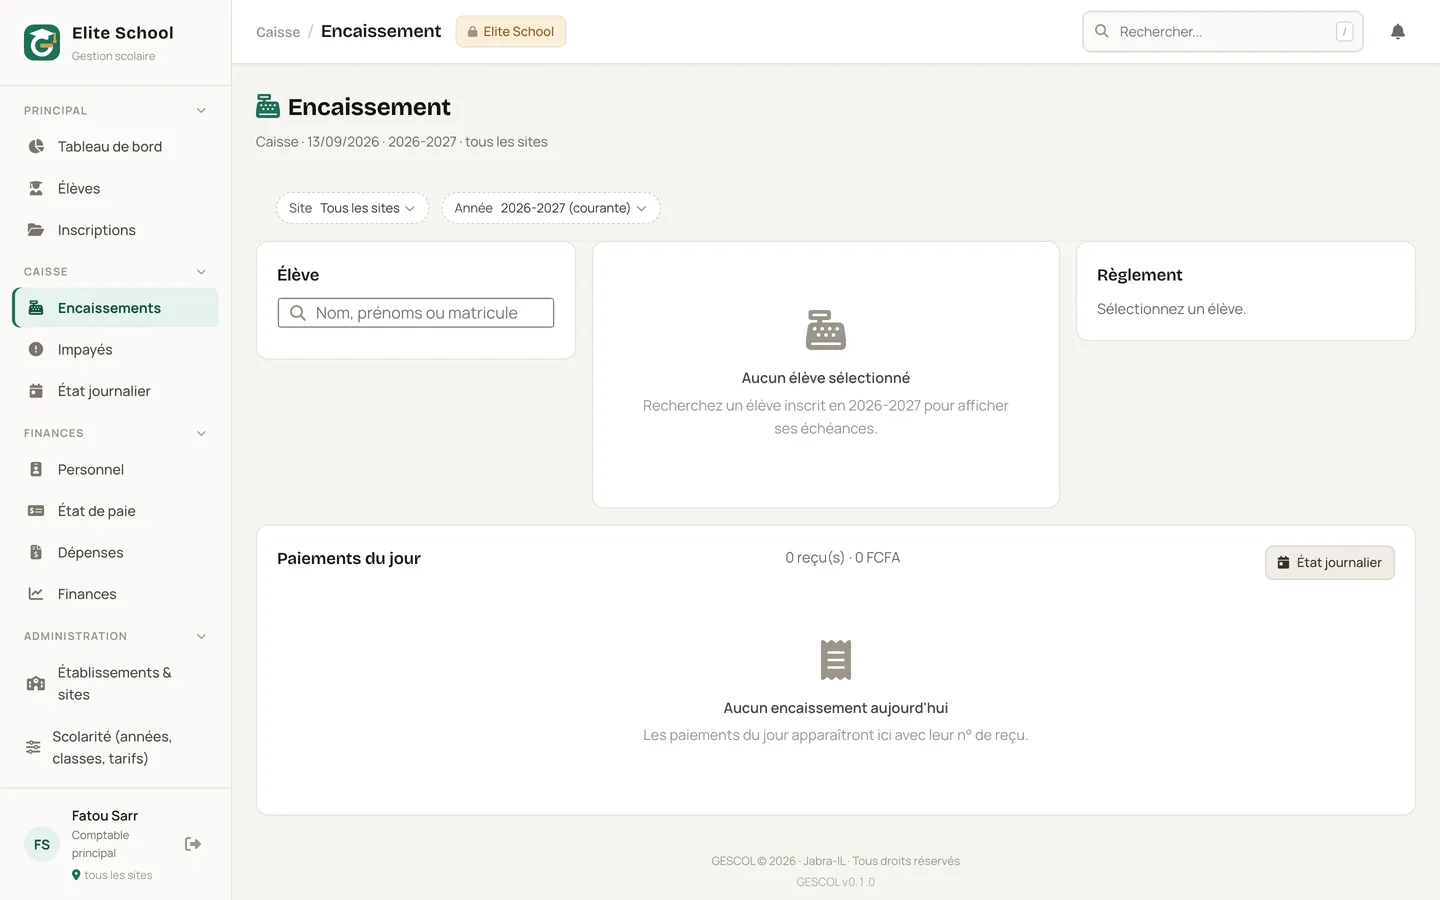Open the Année 2026-2027 dropdown
Image resolution: width=1440 pixels, height=900 pixels.
(x=551, y=208)
